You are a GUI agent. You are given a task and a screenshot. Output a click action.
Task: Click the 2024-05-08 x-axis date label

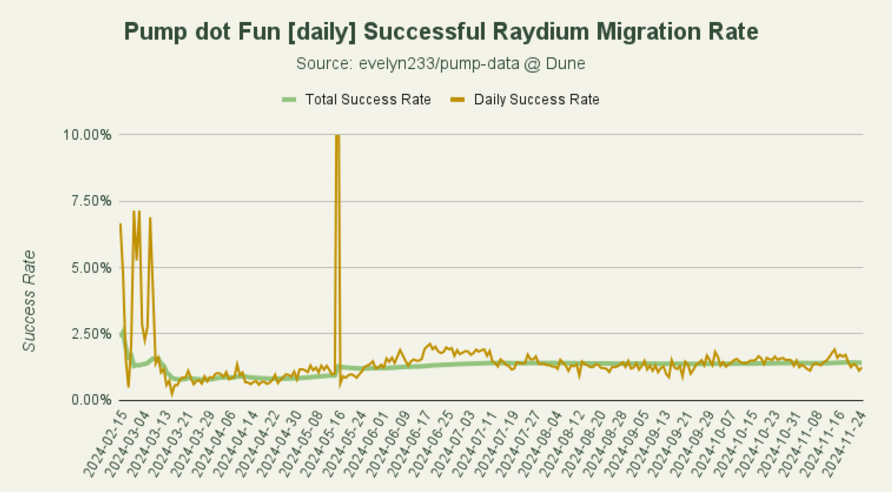tap(300, 443)
